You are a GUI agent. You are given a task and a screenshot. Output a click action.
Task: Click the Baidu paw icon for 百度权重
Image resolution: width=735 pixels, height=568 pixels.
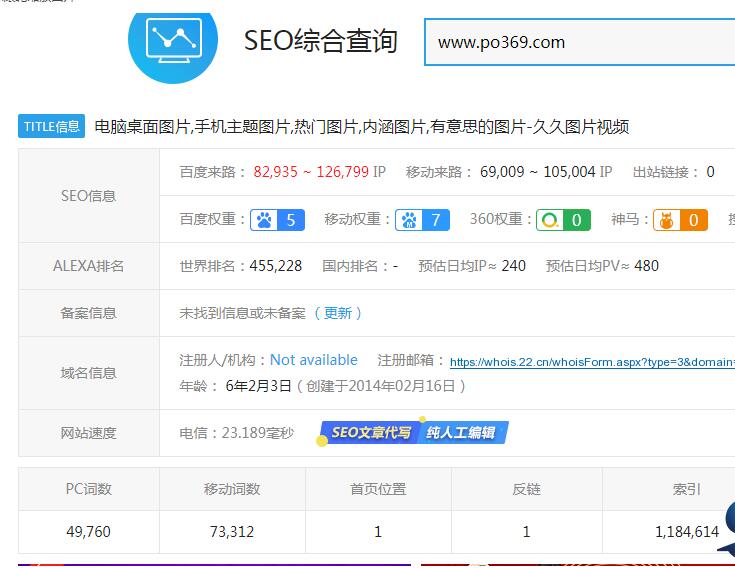click(x=264, y=220)
